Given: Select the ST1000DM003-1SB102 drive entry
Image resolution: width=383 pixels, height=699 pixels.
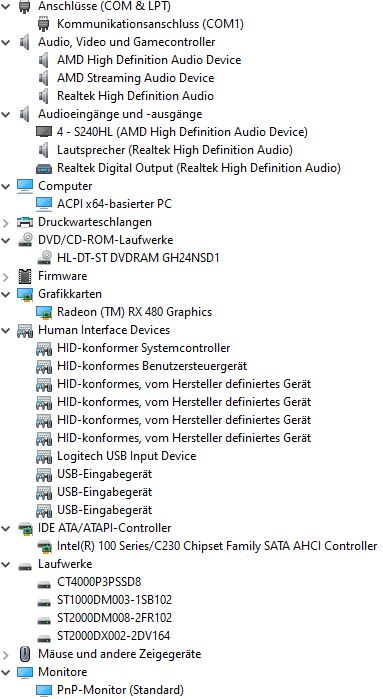Looking at the screenshot, I should point(115,600).
